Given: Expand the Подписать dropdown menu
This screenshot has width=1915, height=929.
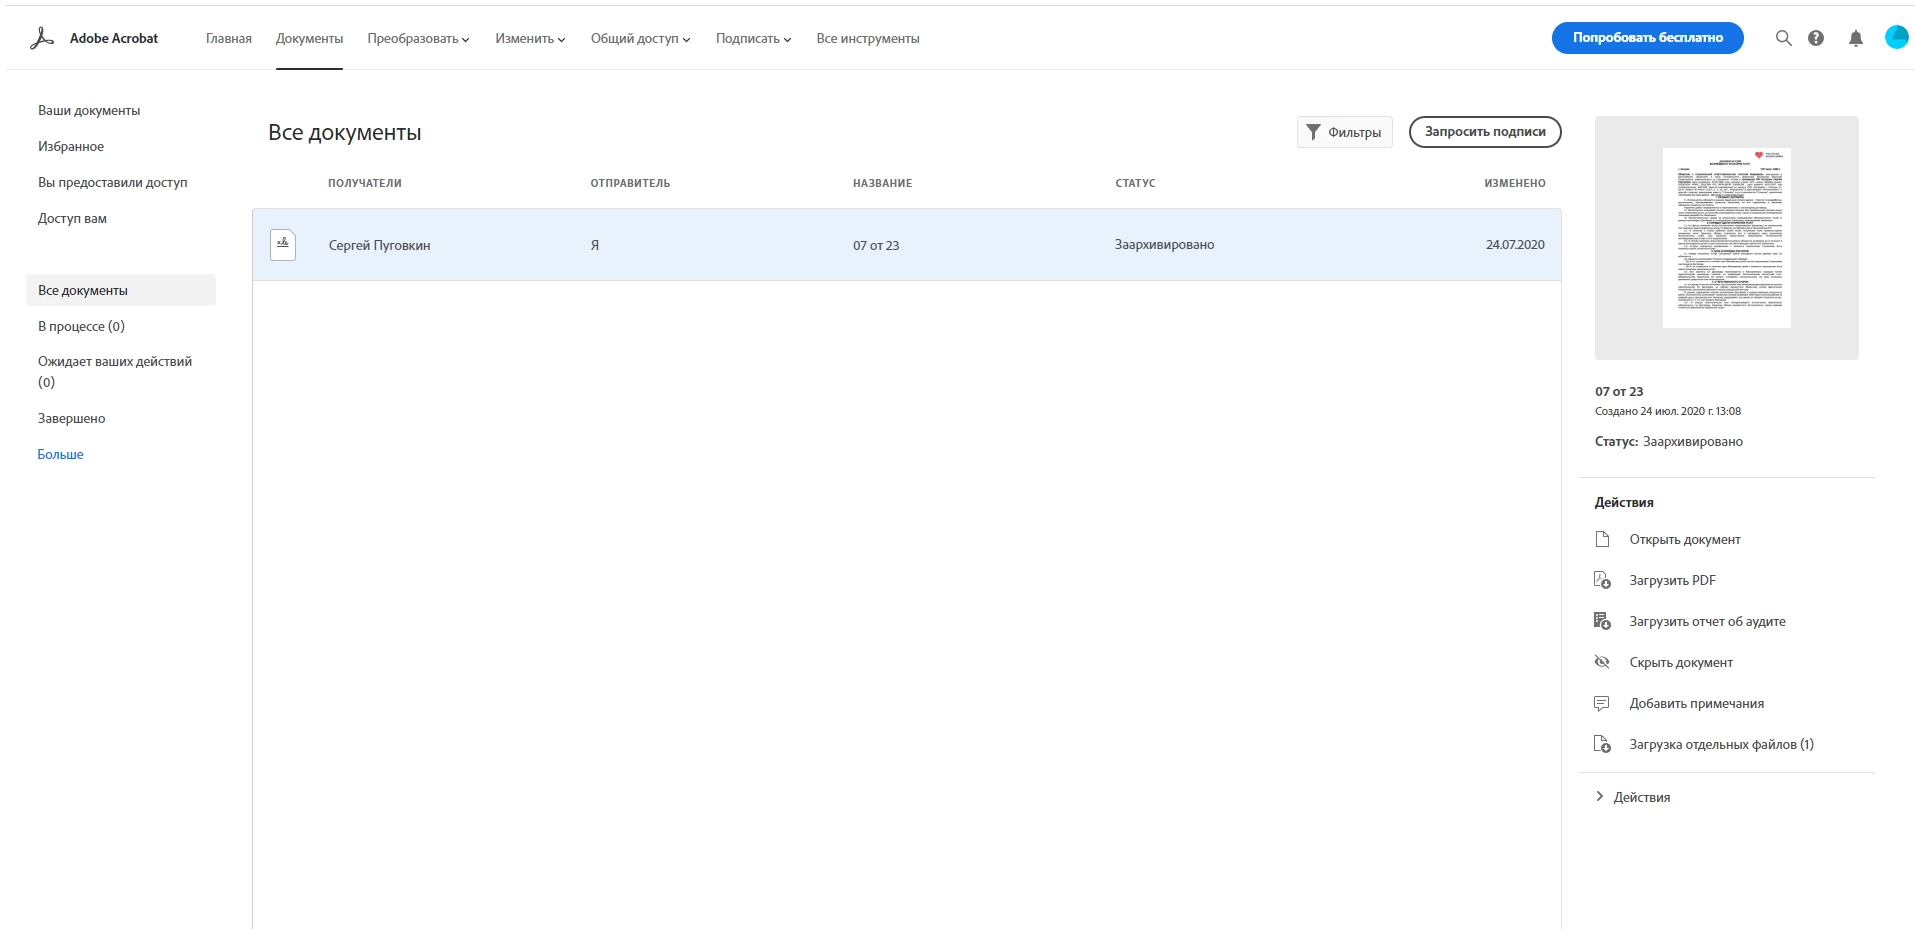Looking at the screenshot, I should click(753, 39).
